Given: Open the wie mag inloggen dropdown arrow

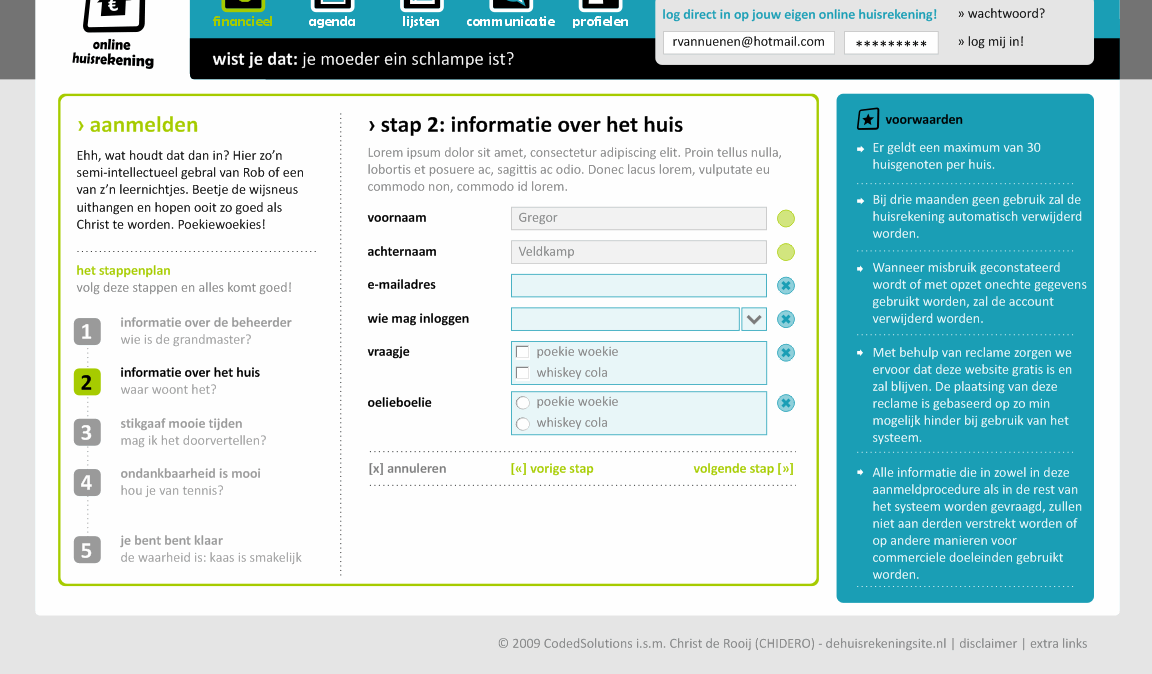Looking at the screenshot, I should point(754,319).
